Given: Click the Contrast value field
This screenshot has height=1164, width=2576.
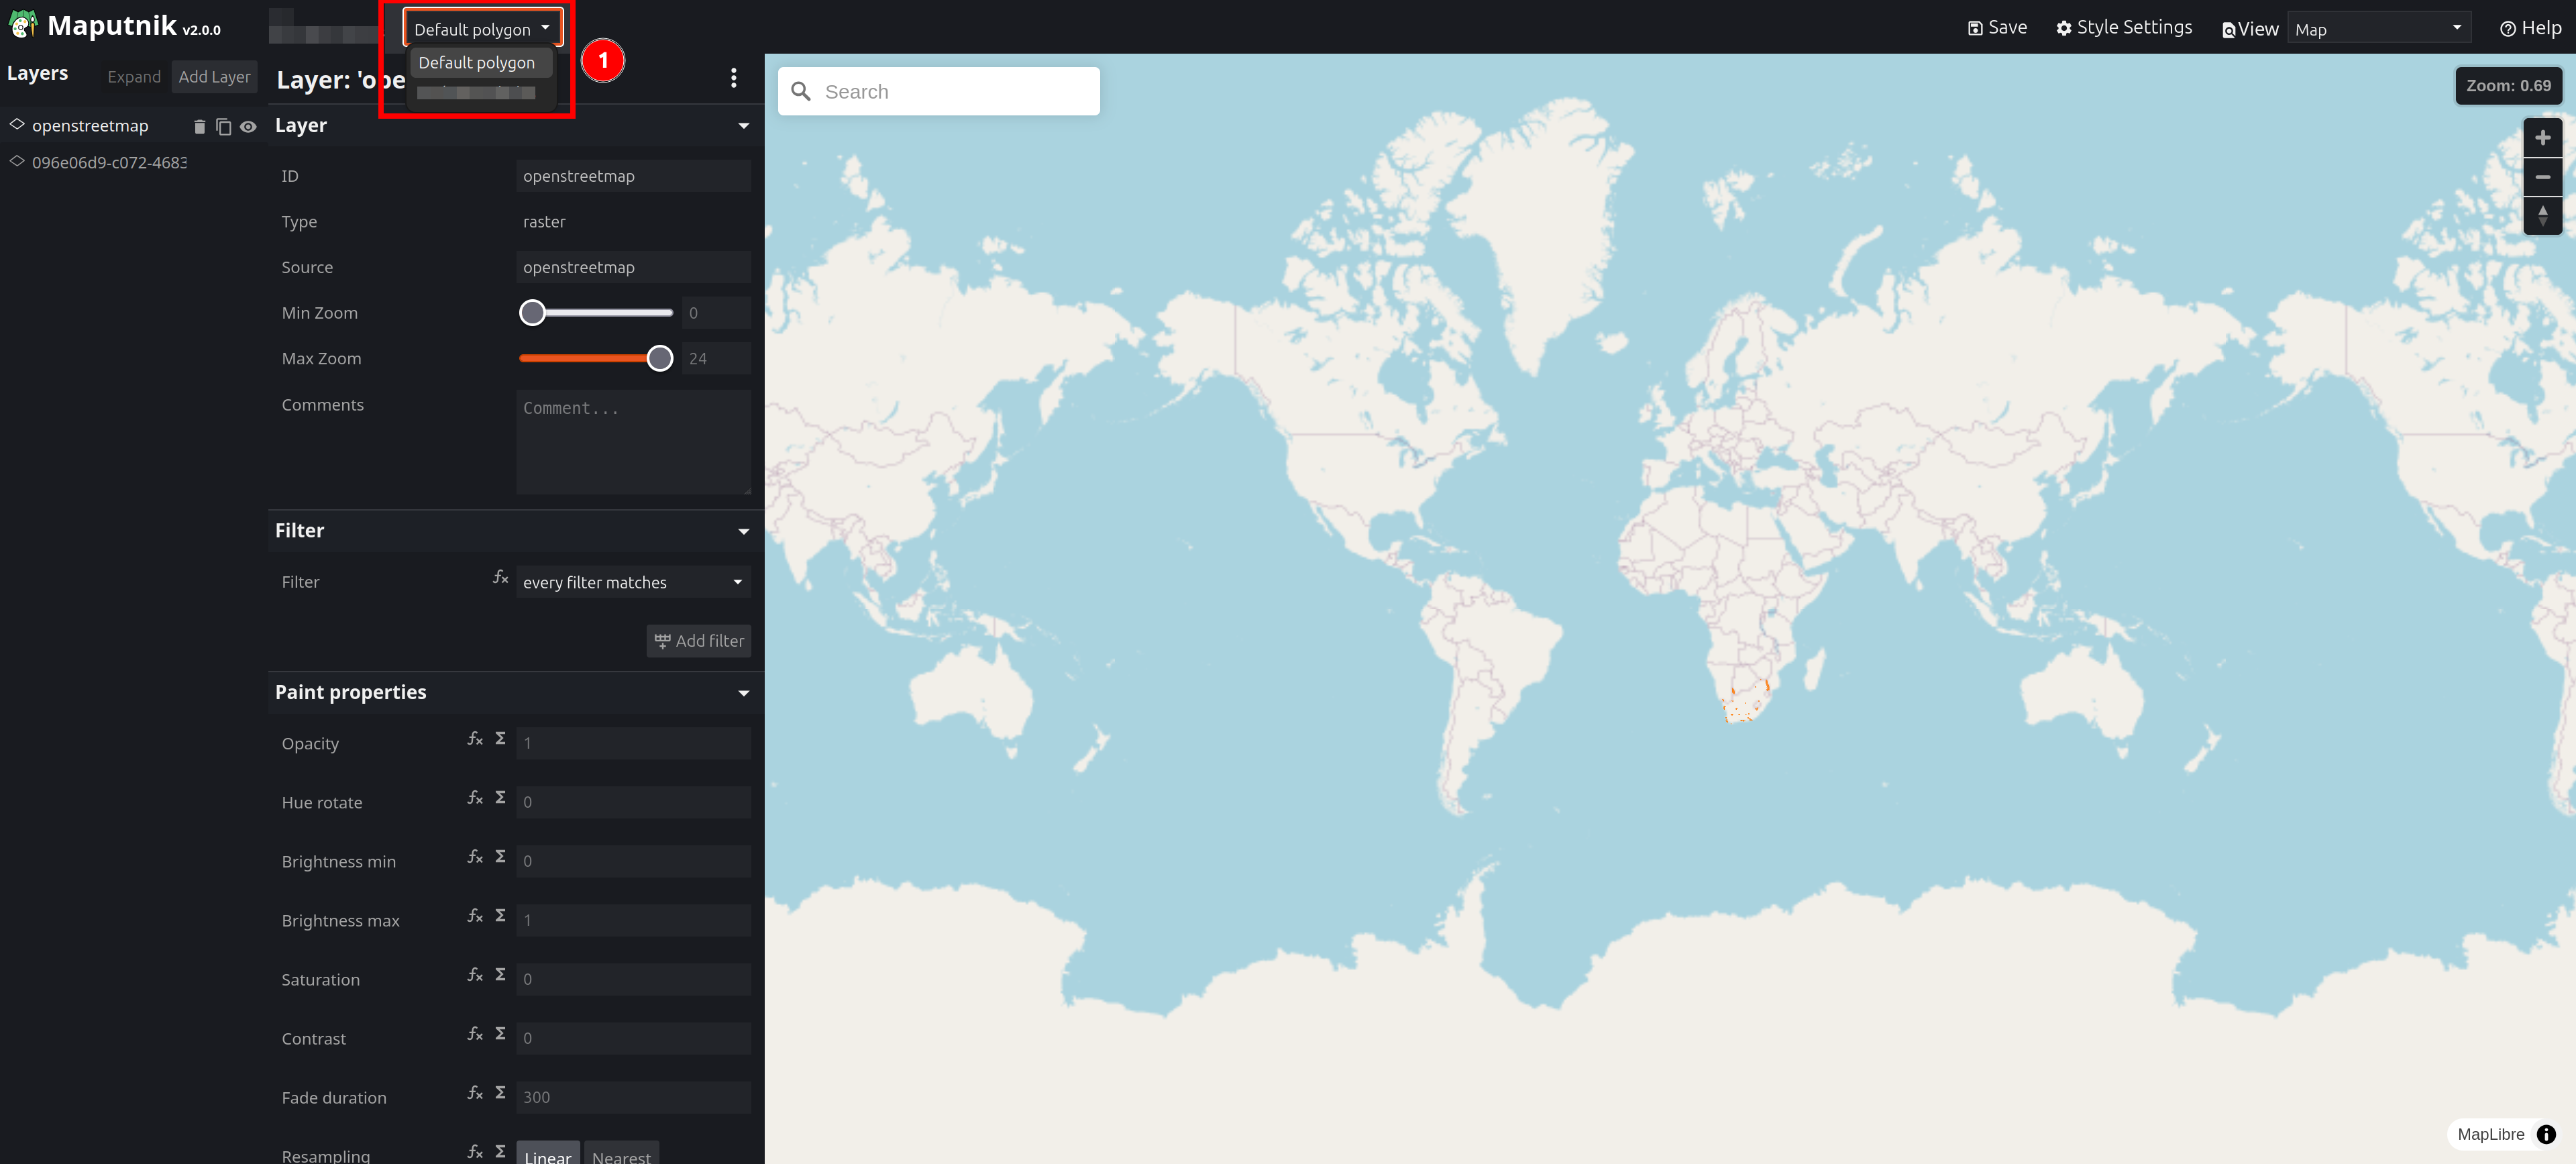Looking at the screenshot, I should tap(633, 1038).
